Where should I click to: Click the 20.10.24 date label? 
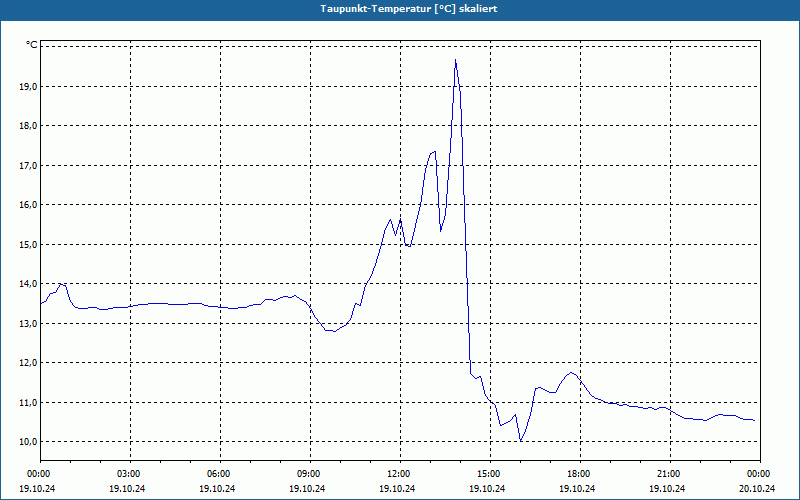tap(757, 488)
